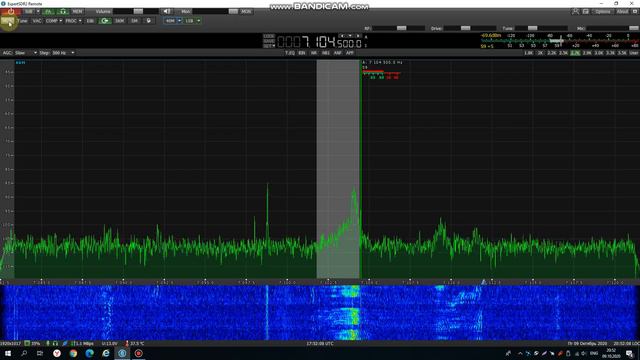Select the User filter preset
The image size is (640, 360).
click(634, 53)
